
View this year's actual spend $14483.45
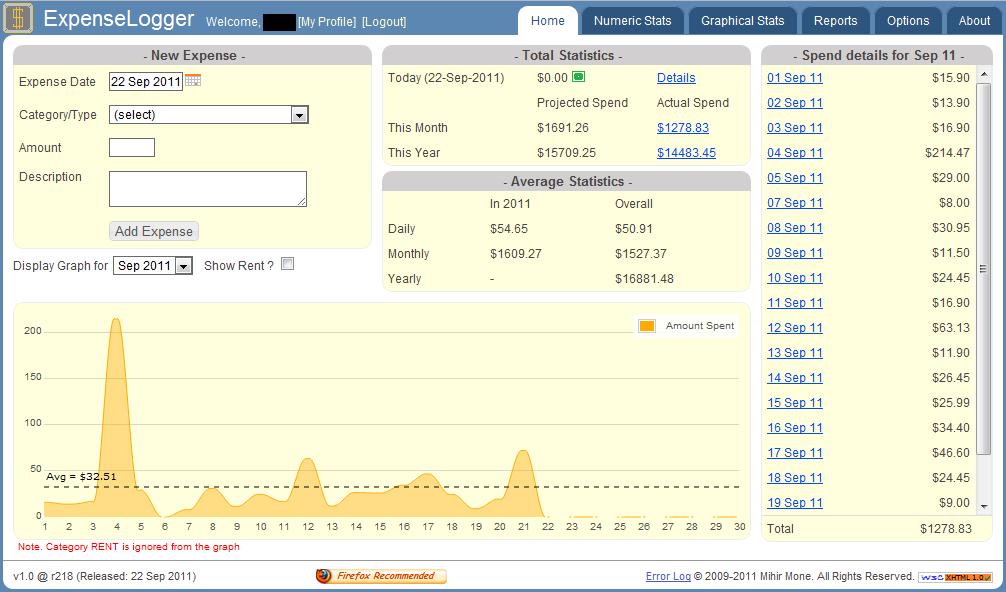tap(686, 153)
